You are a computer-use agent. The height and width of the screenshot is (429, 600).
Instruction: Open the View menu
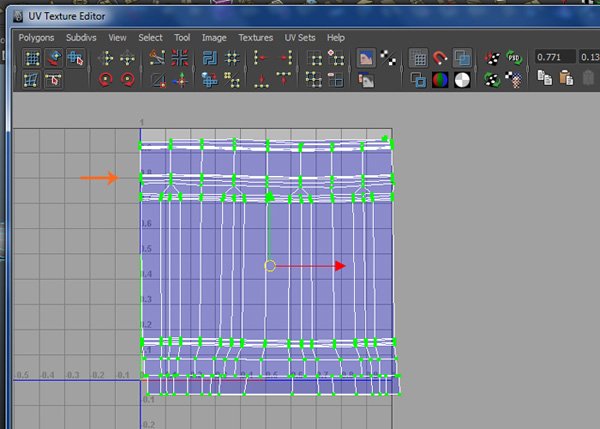tap(117, 38)
